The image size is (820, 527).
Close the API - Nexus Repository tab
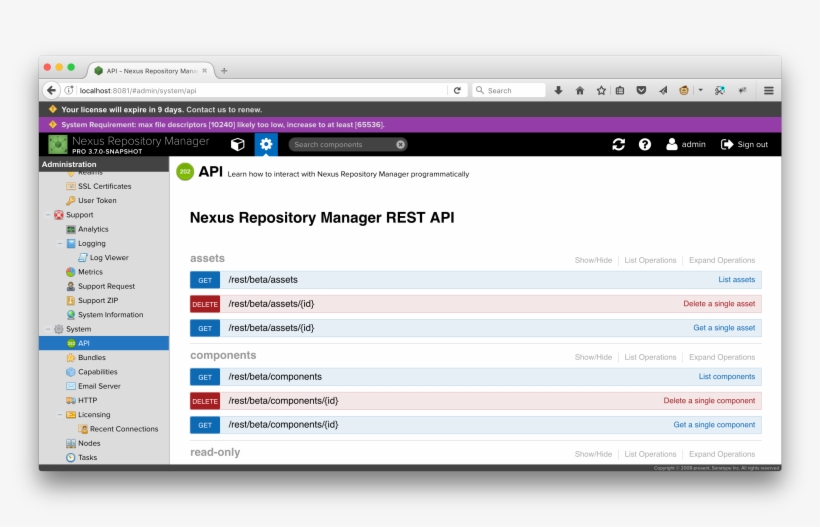coord(204,71)
